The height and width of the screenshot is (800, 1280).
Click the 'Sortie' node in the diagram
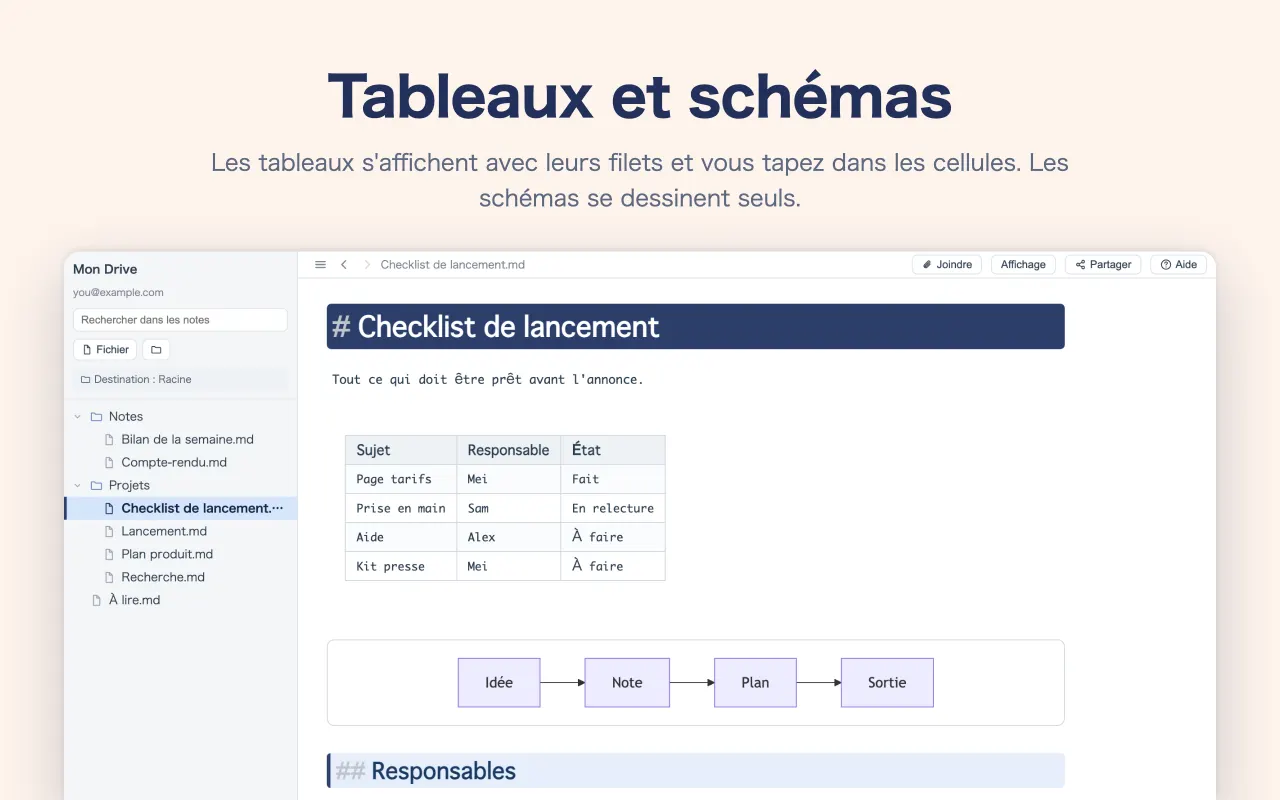point(887,683)
